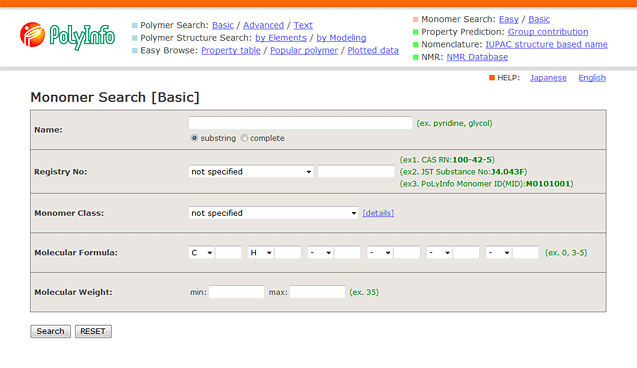Open Monomer Class details link

point(378,213)
